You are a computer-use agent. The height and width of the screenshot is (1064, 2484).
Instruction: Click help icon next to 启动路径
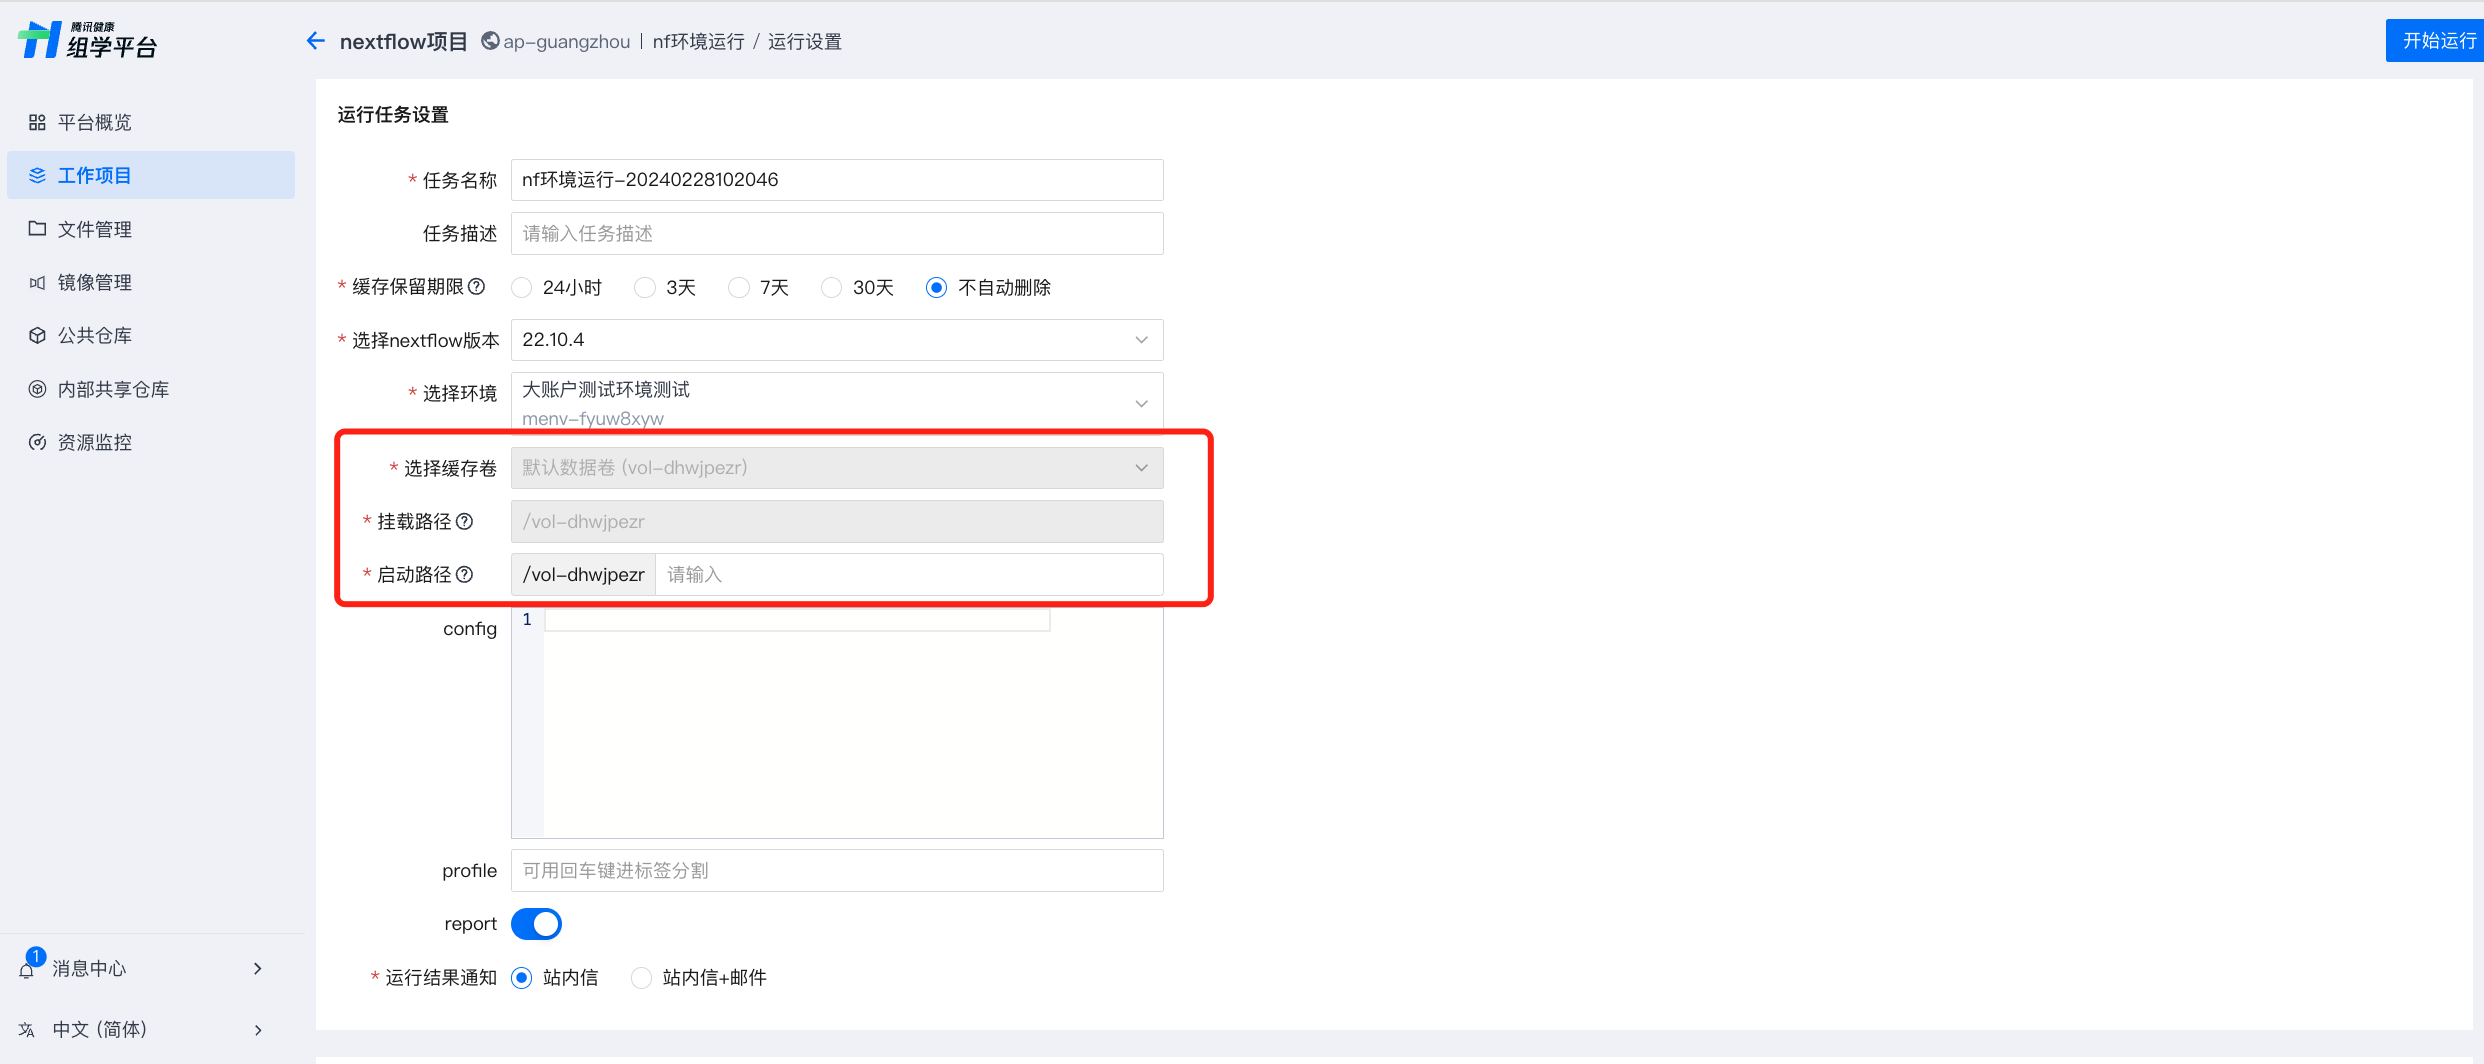coord(464,574)
